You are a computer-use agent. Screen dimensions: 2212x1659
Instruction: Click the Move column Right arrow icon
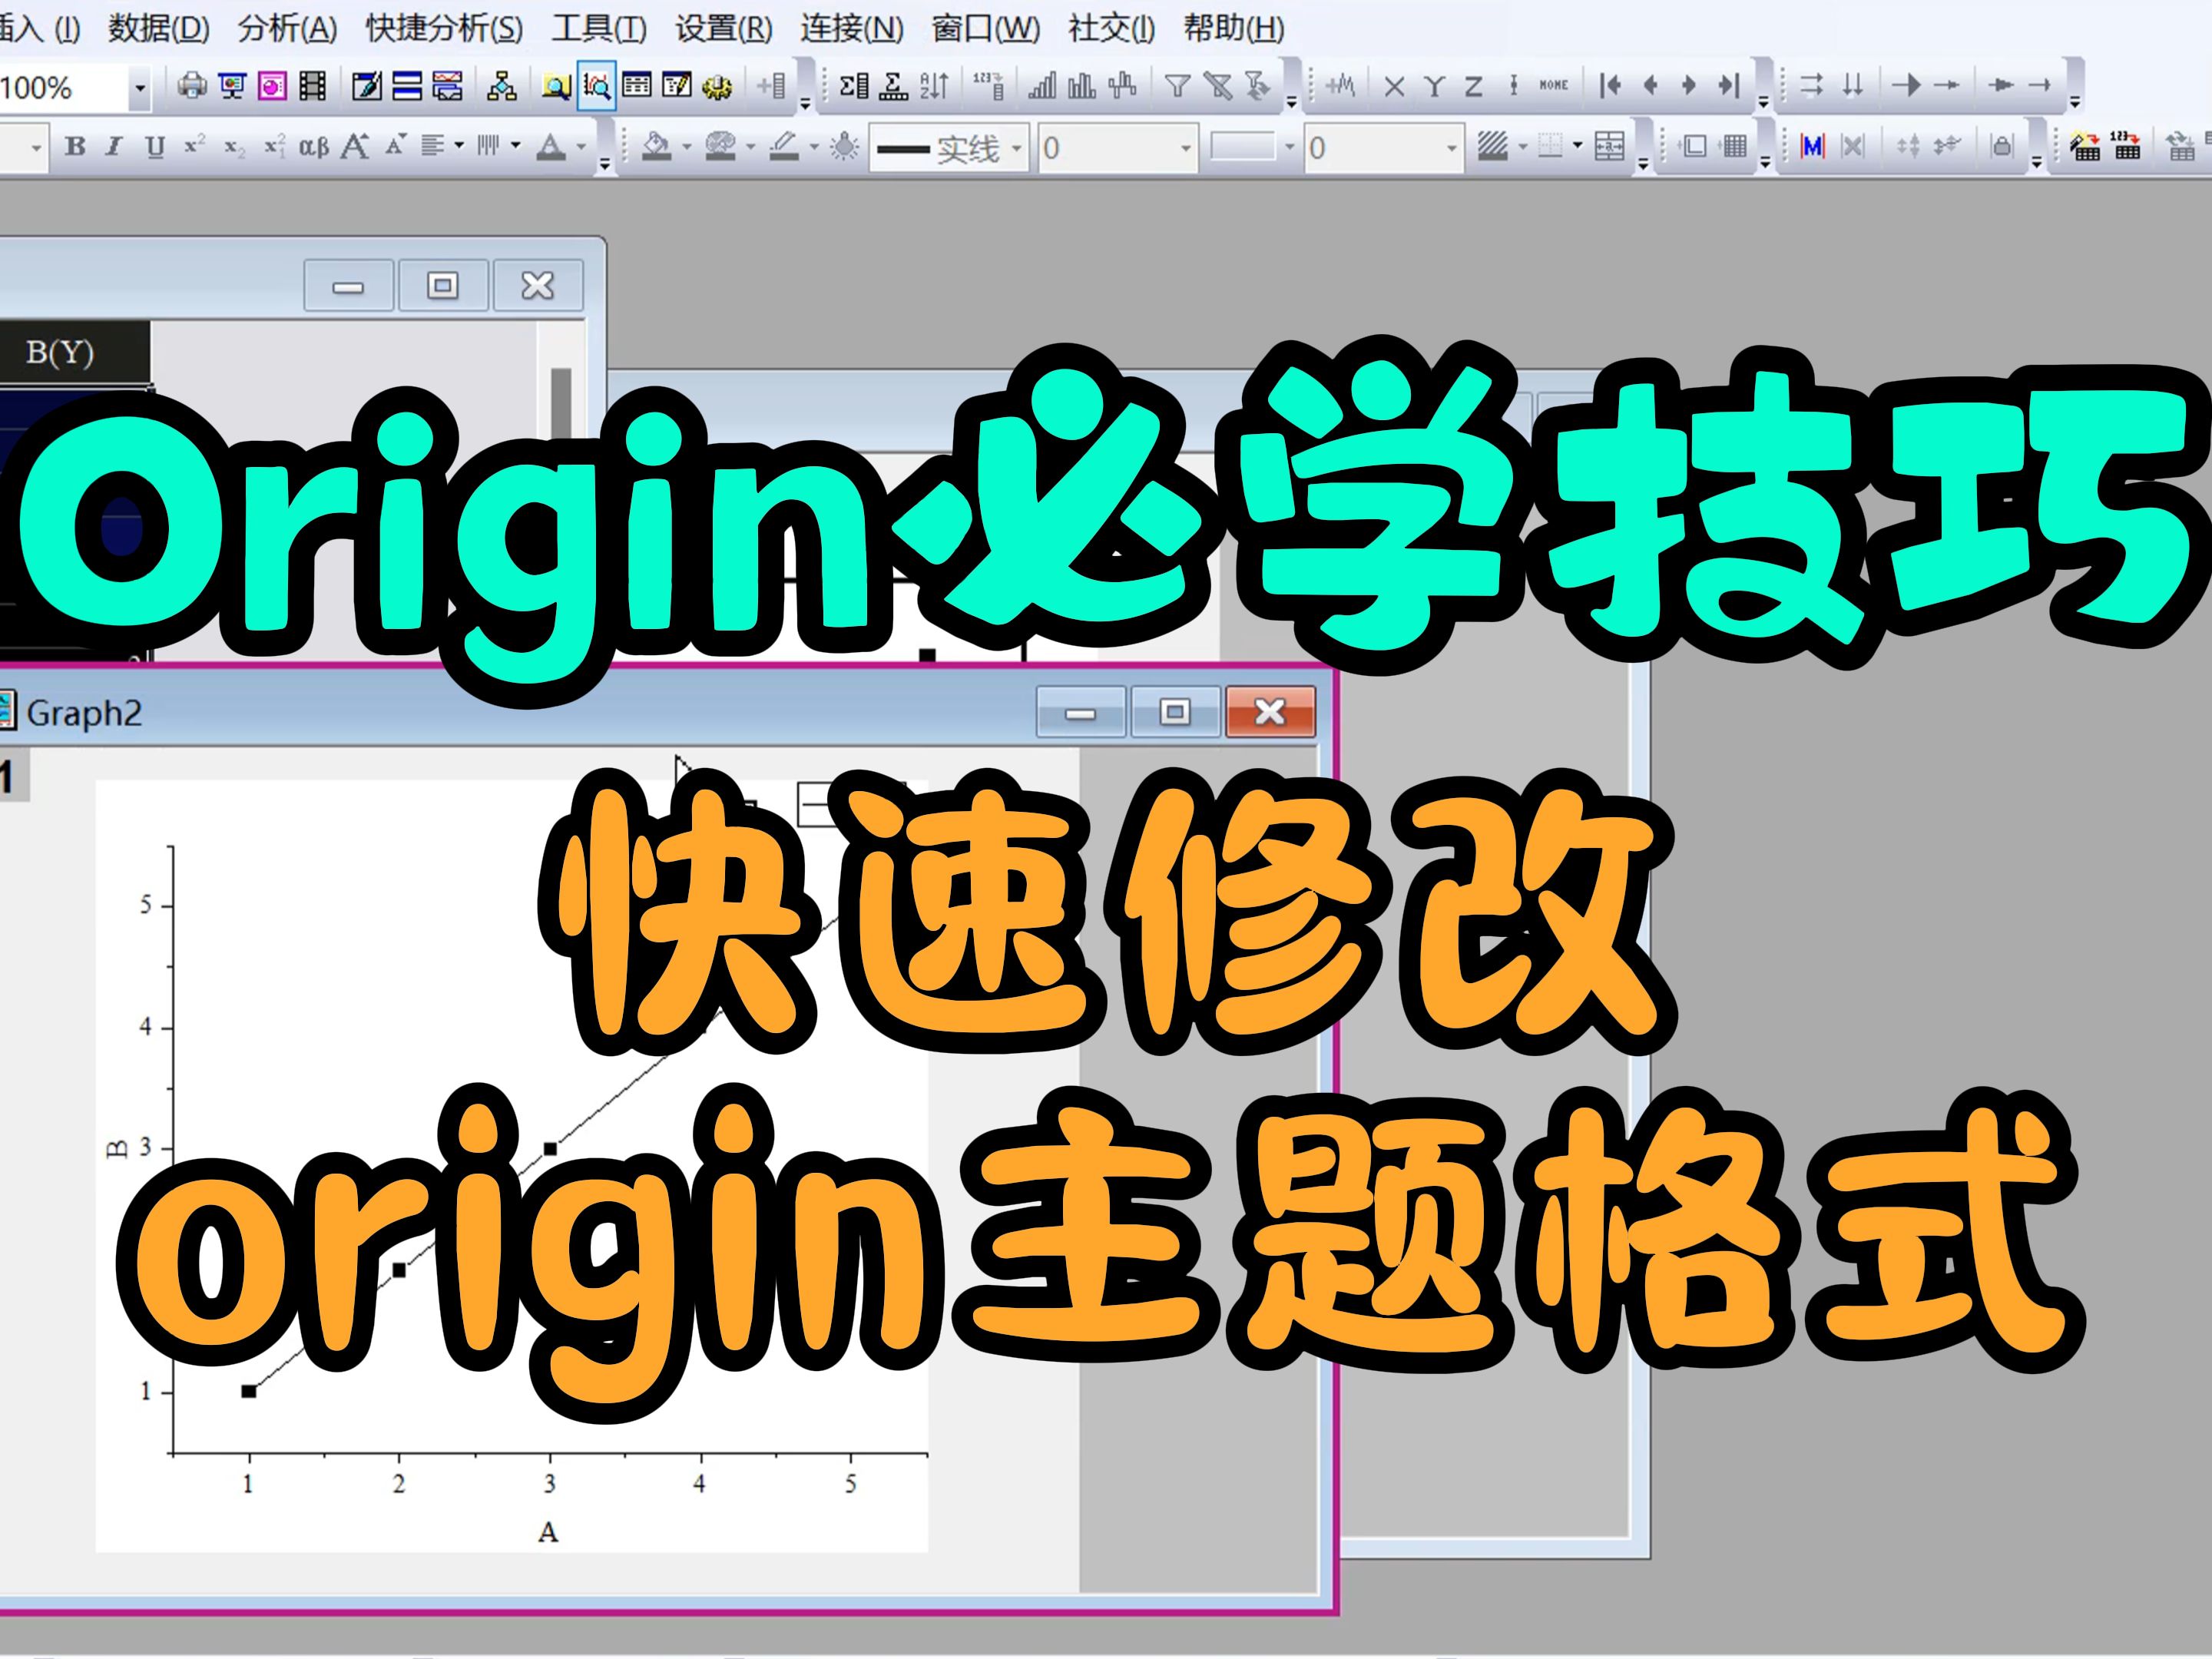tap(1689, 86)
